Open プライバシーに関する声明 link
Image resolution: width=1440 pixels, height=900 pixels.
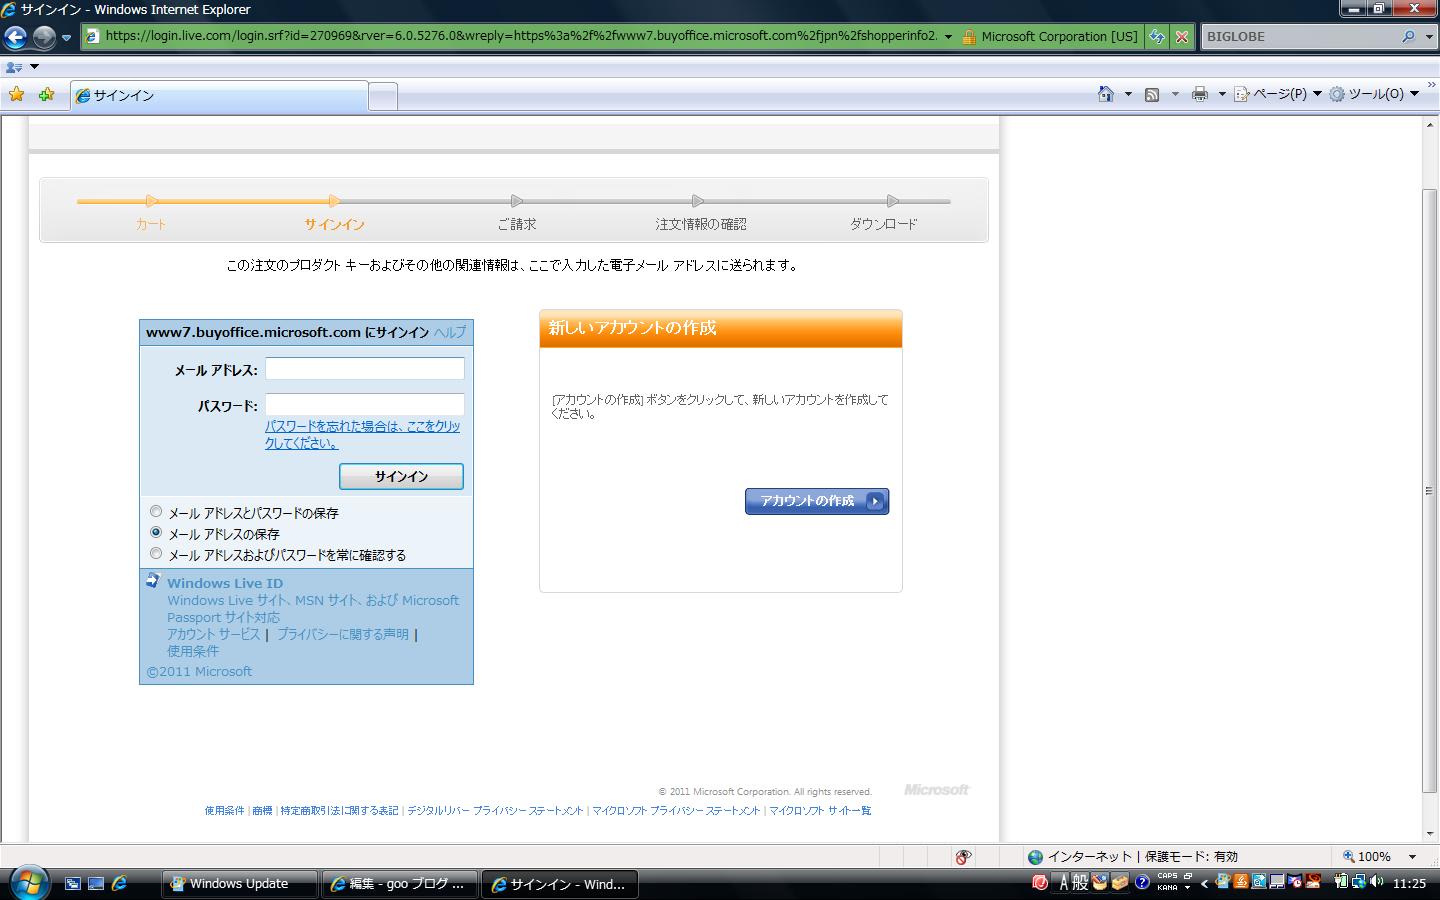343,634
